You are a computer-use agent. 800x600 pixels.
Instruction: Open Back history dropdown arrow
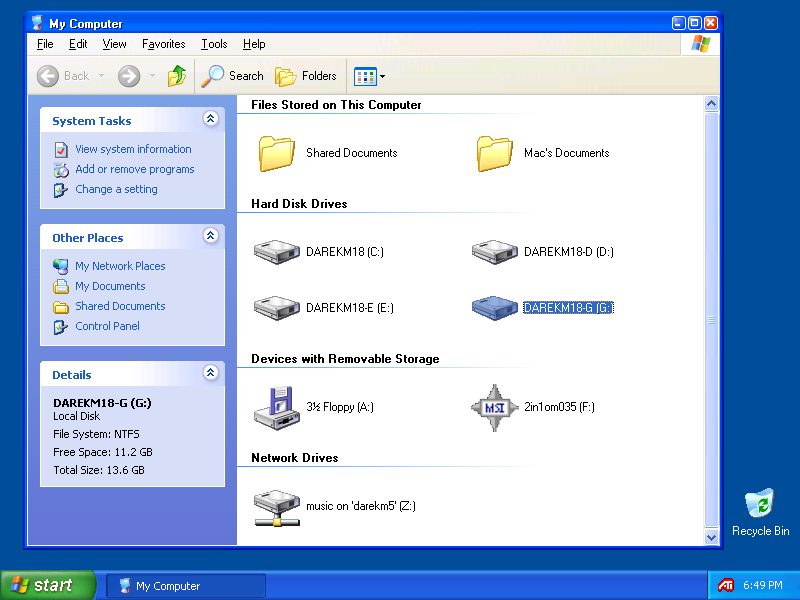tap(102, 76)
